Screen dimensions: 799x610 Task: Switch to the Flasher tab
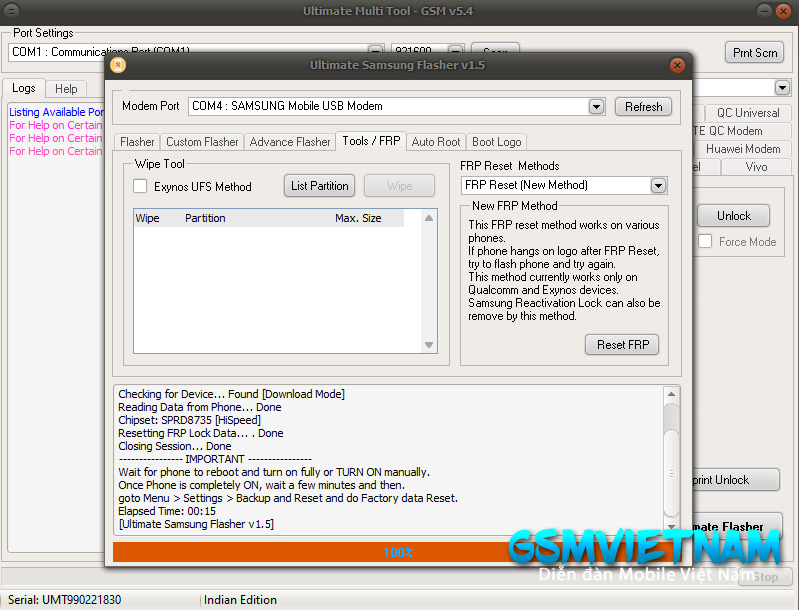137,142
